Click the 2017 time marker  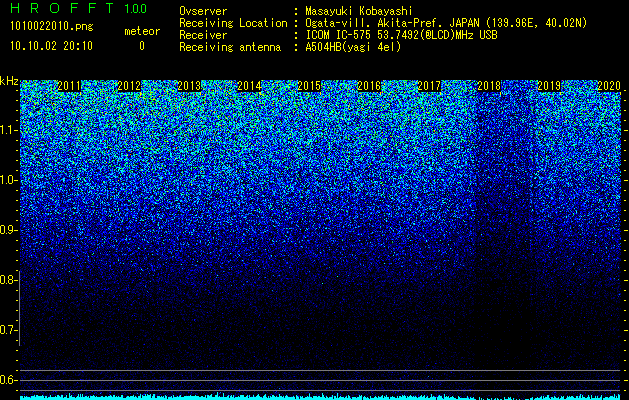(x=429, y=86)
